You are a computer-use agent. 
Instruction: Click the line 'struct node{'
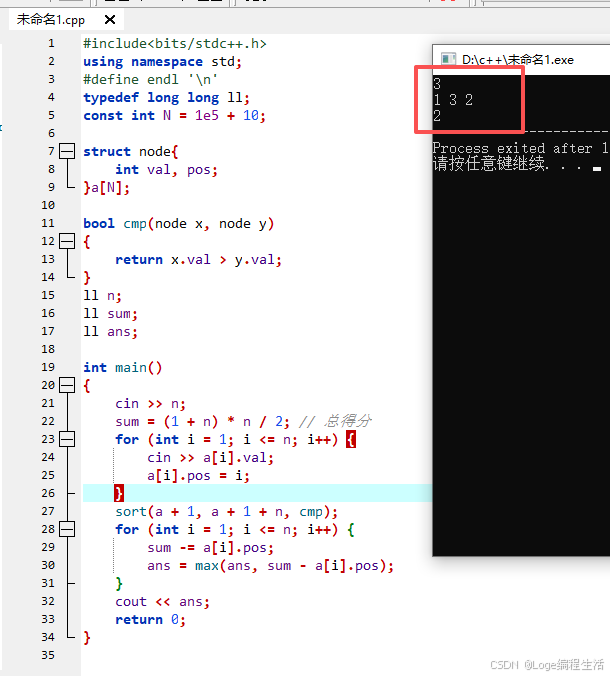[x=131, y=152]
